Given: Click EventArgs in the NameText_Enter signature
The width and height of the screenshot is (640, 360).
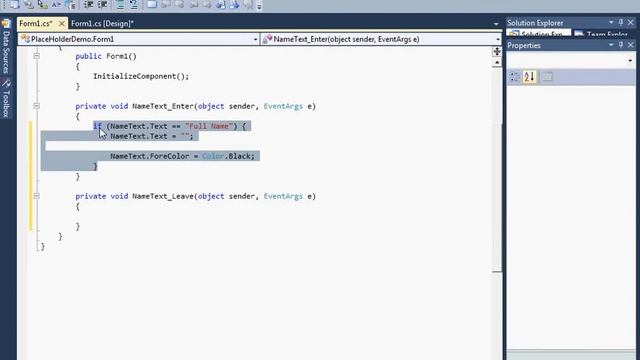Looking at the screenshot, I should click(x=283, y=106).
